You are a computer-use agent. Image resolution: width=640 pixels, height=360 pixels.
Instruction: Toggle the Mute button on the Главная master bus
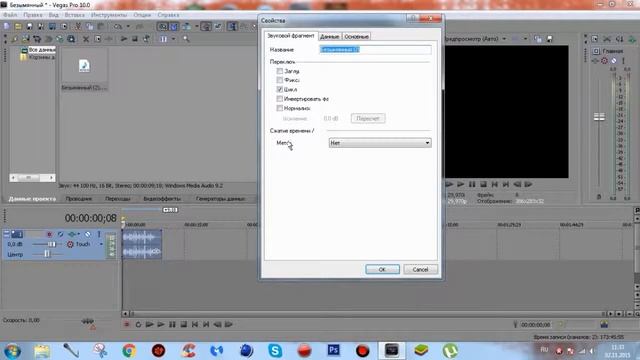click(x=613, y=60)
